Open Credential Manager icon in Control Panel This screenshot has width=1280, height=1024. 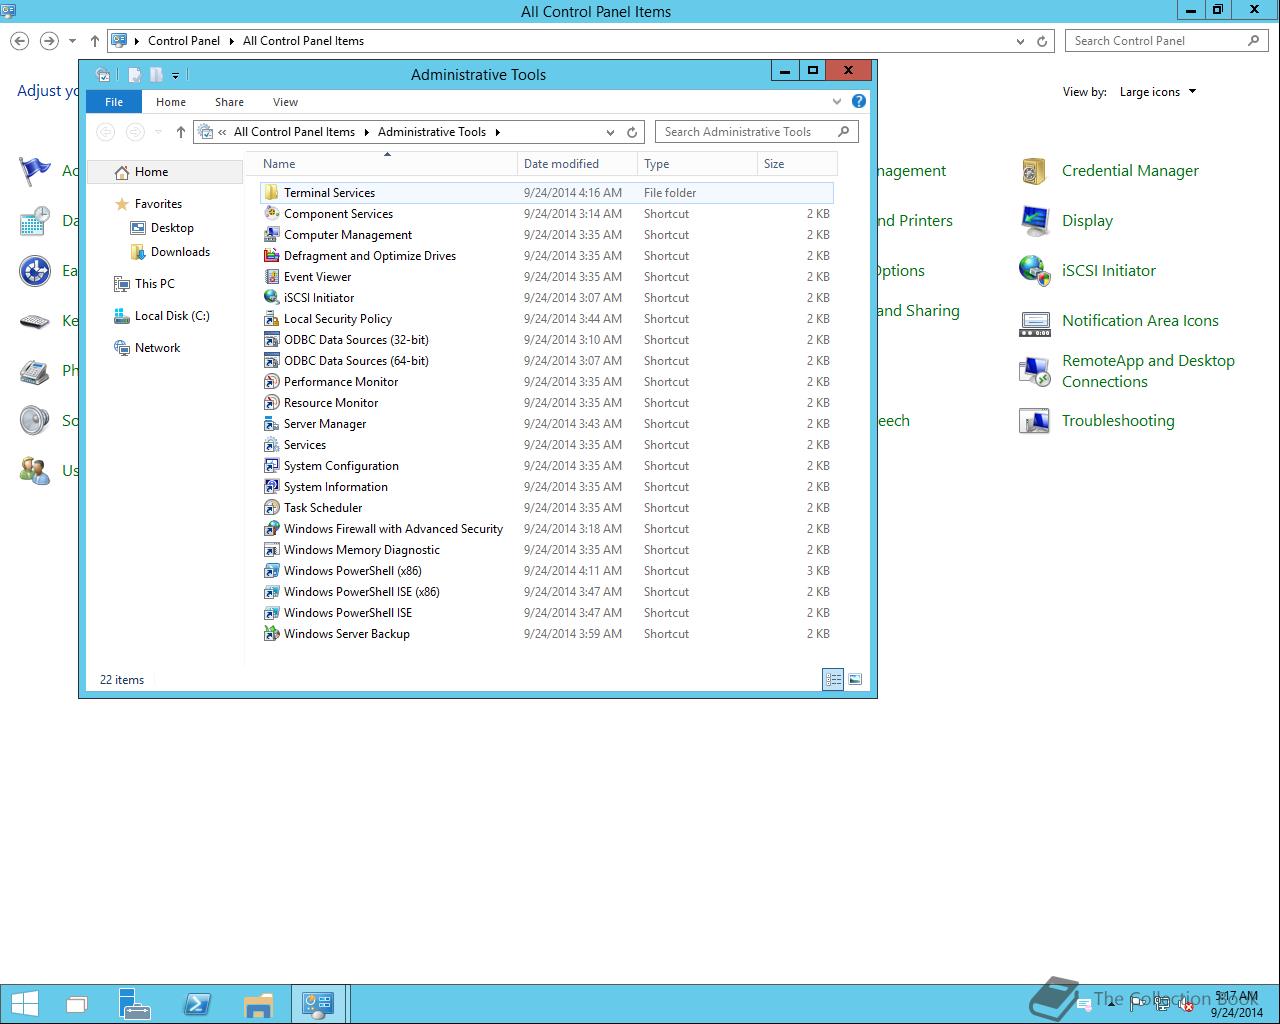click(x=1034, y=171)
